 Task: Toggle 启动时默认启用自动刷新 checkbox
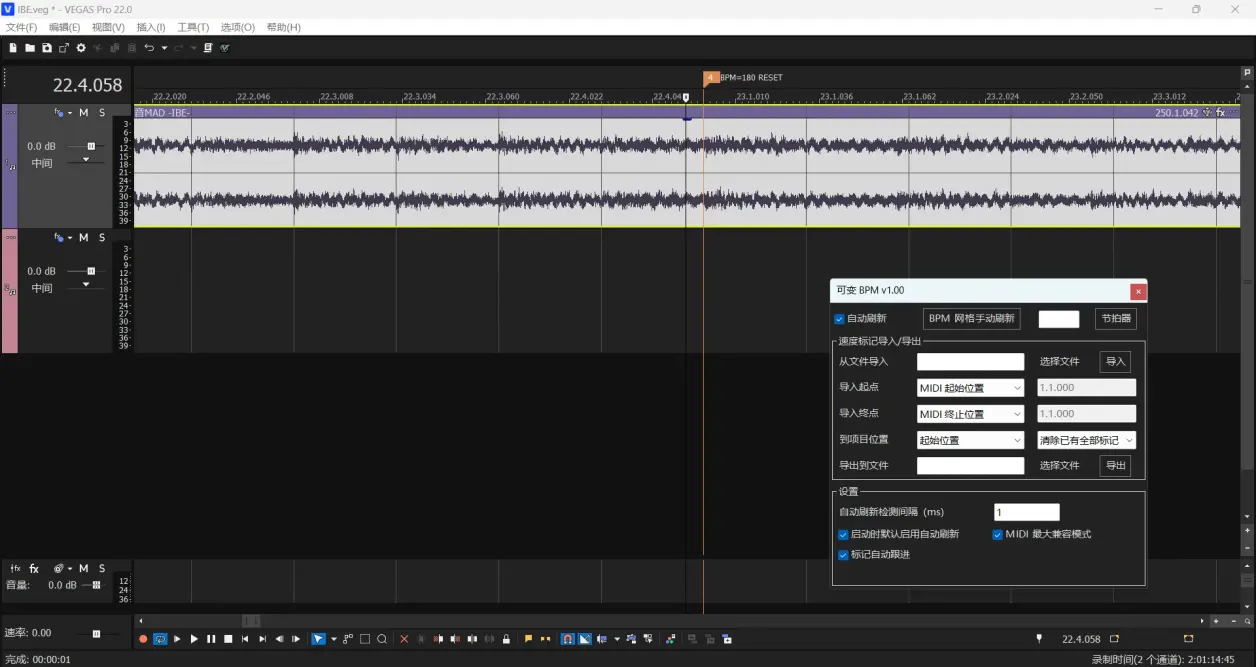click(x=843, y=535)
